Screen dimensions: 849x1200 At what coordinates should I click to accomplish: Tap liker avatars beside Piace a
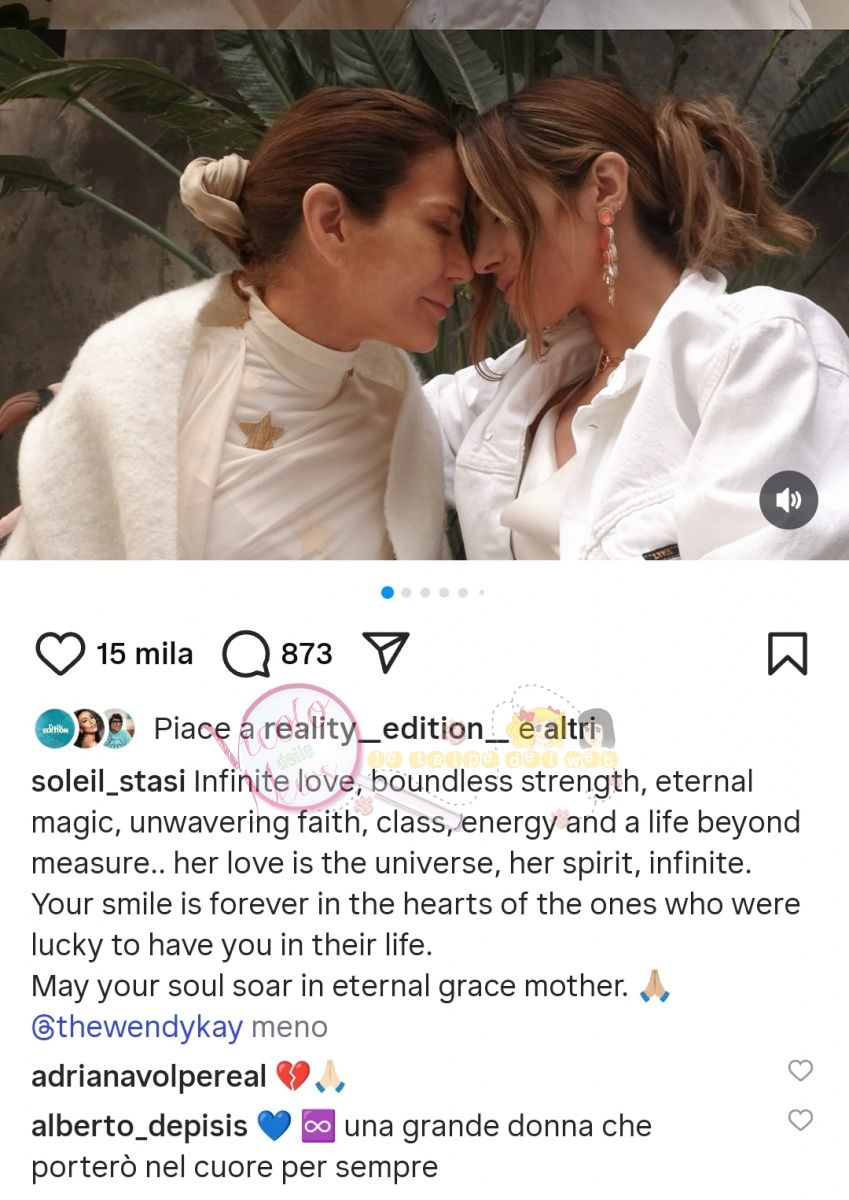pyautogui.click(x=85, y=729)
